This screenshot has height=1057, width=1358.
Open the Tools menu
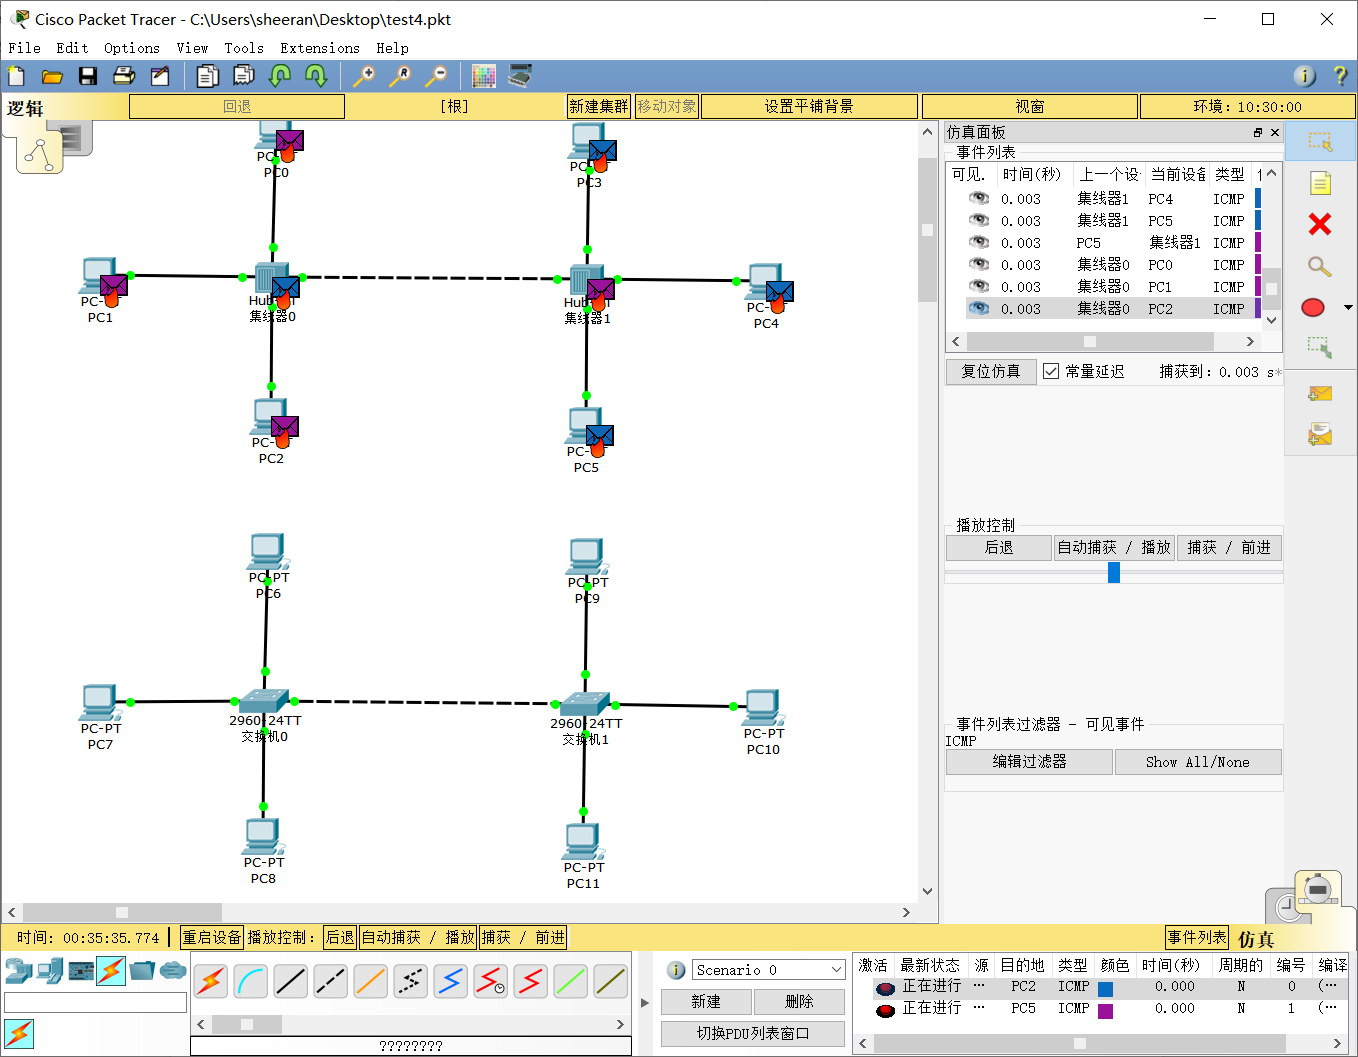244,48
